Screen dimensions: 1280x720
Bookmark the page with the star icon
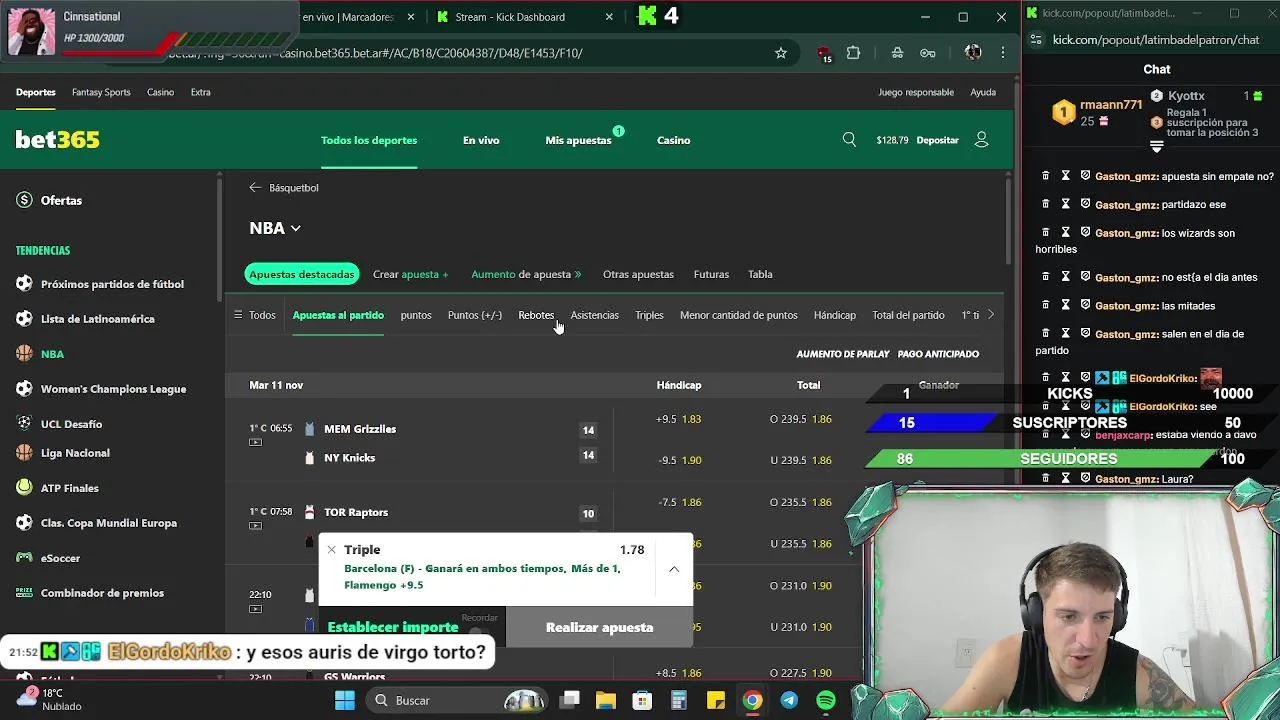click(781, 53)
